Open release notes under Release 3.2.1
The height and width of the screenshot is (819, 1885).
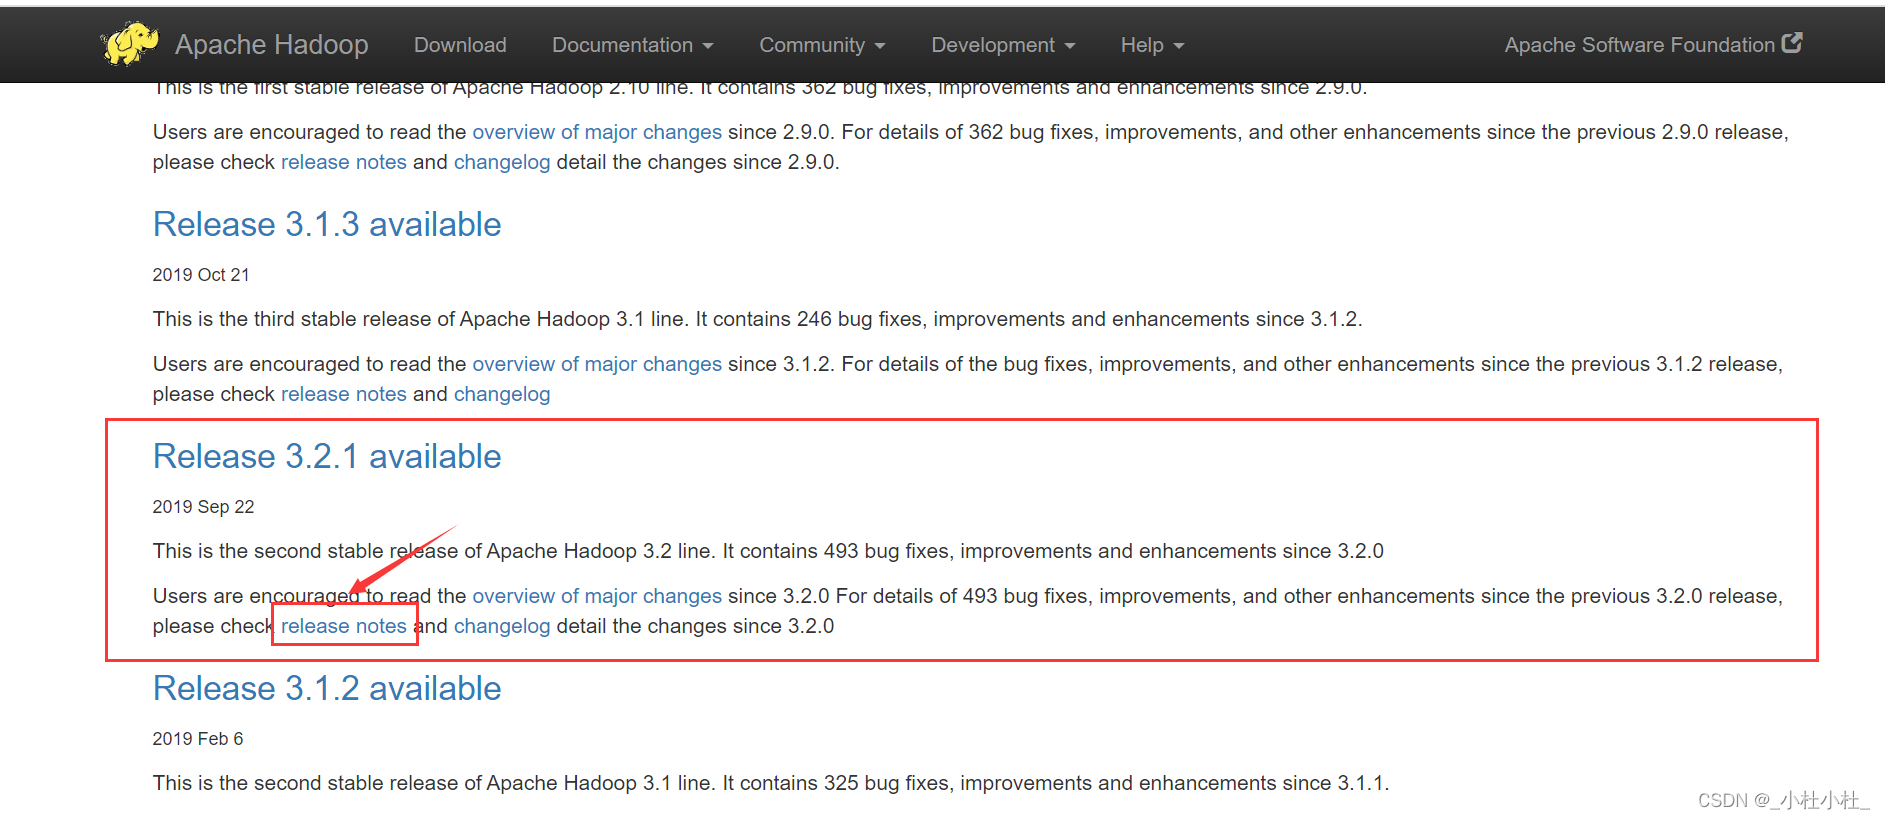point(344,626)
